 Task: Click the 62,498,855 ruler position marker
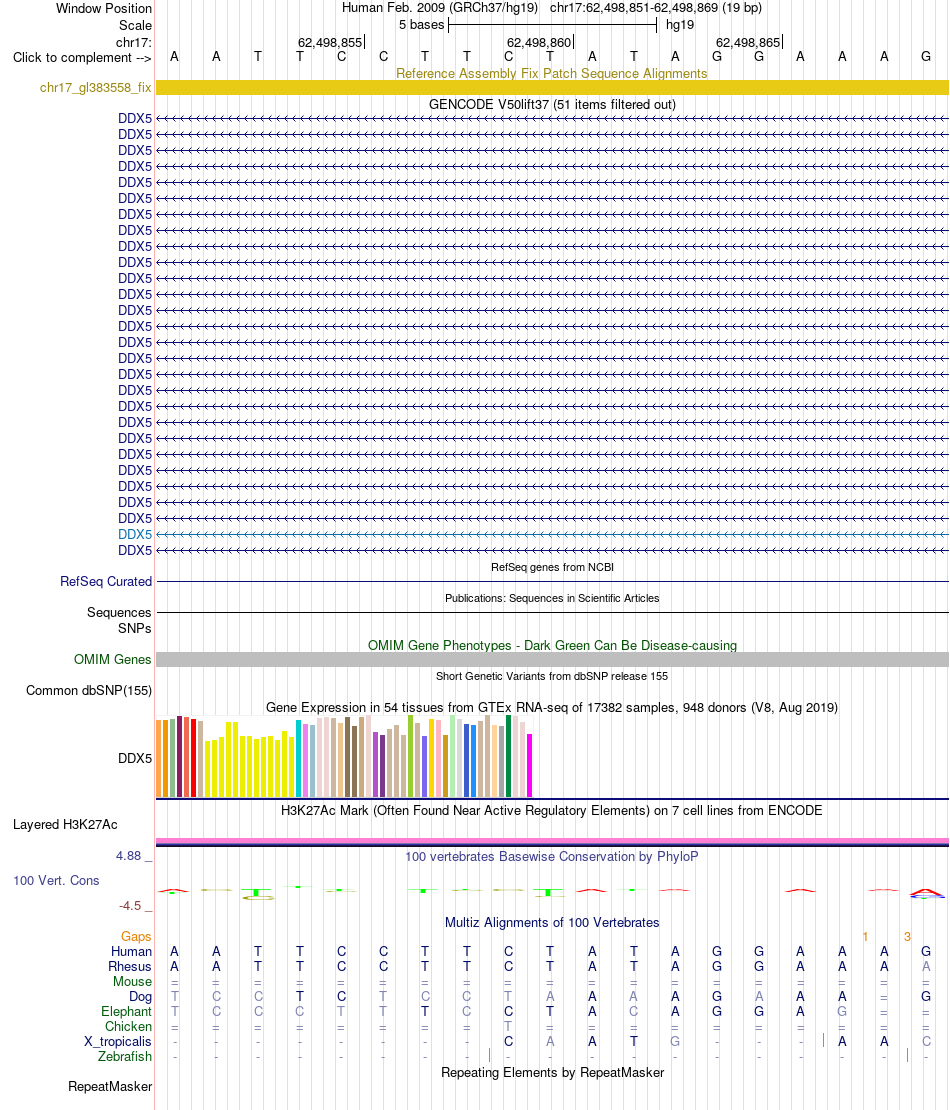[330, 42]
